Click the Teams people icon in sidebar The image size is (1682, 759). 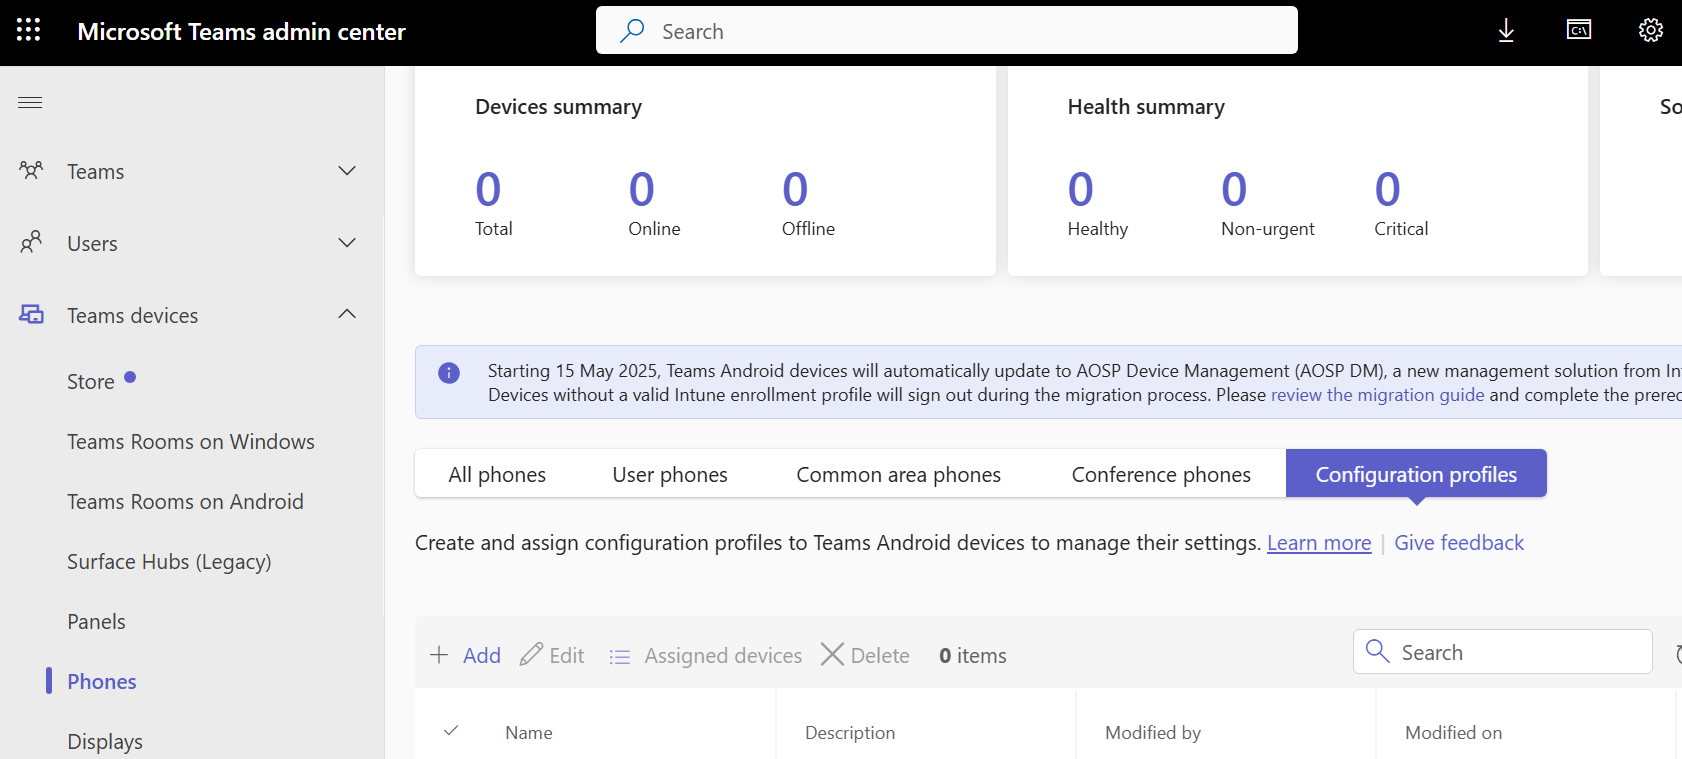pyautogui.click(x=31, y=170)
